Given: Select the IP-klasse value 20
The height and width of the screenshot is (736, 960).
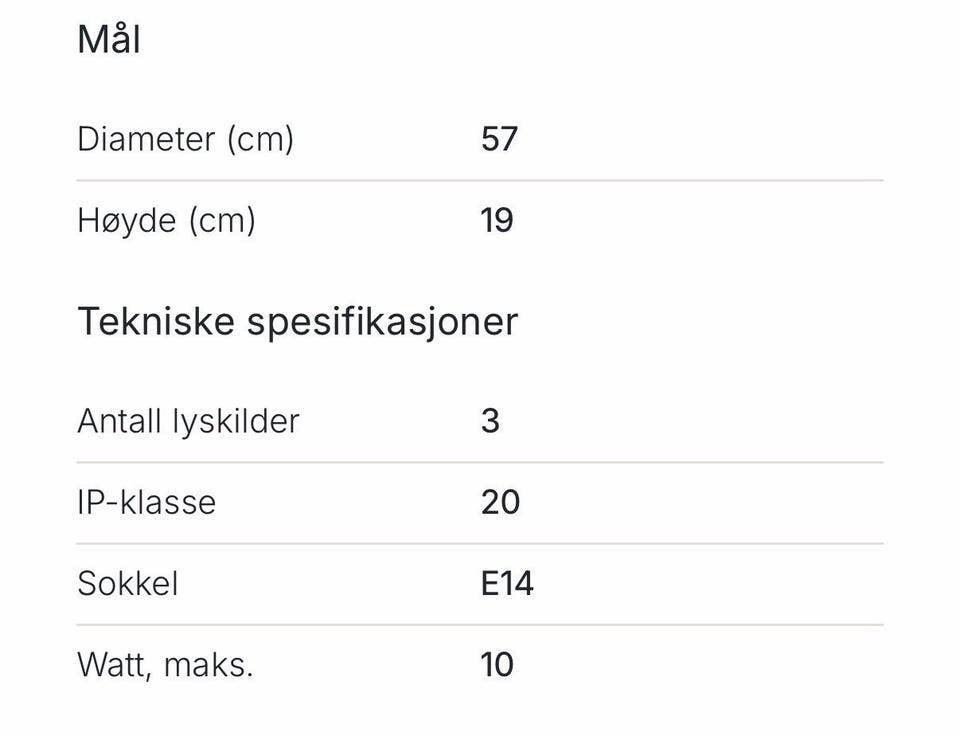Looking at the screenshot, I should [x=500, y=502].
